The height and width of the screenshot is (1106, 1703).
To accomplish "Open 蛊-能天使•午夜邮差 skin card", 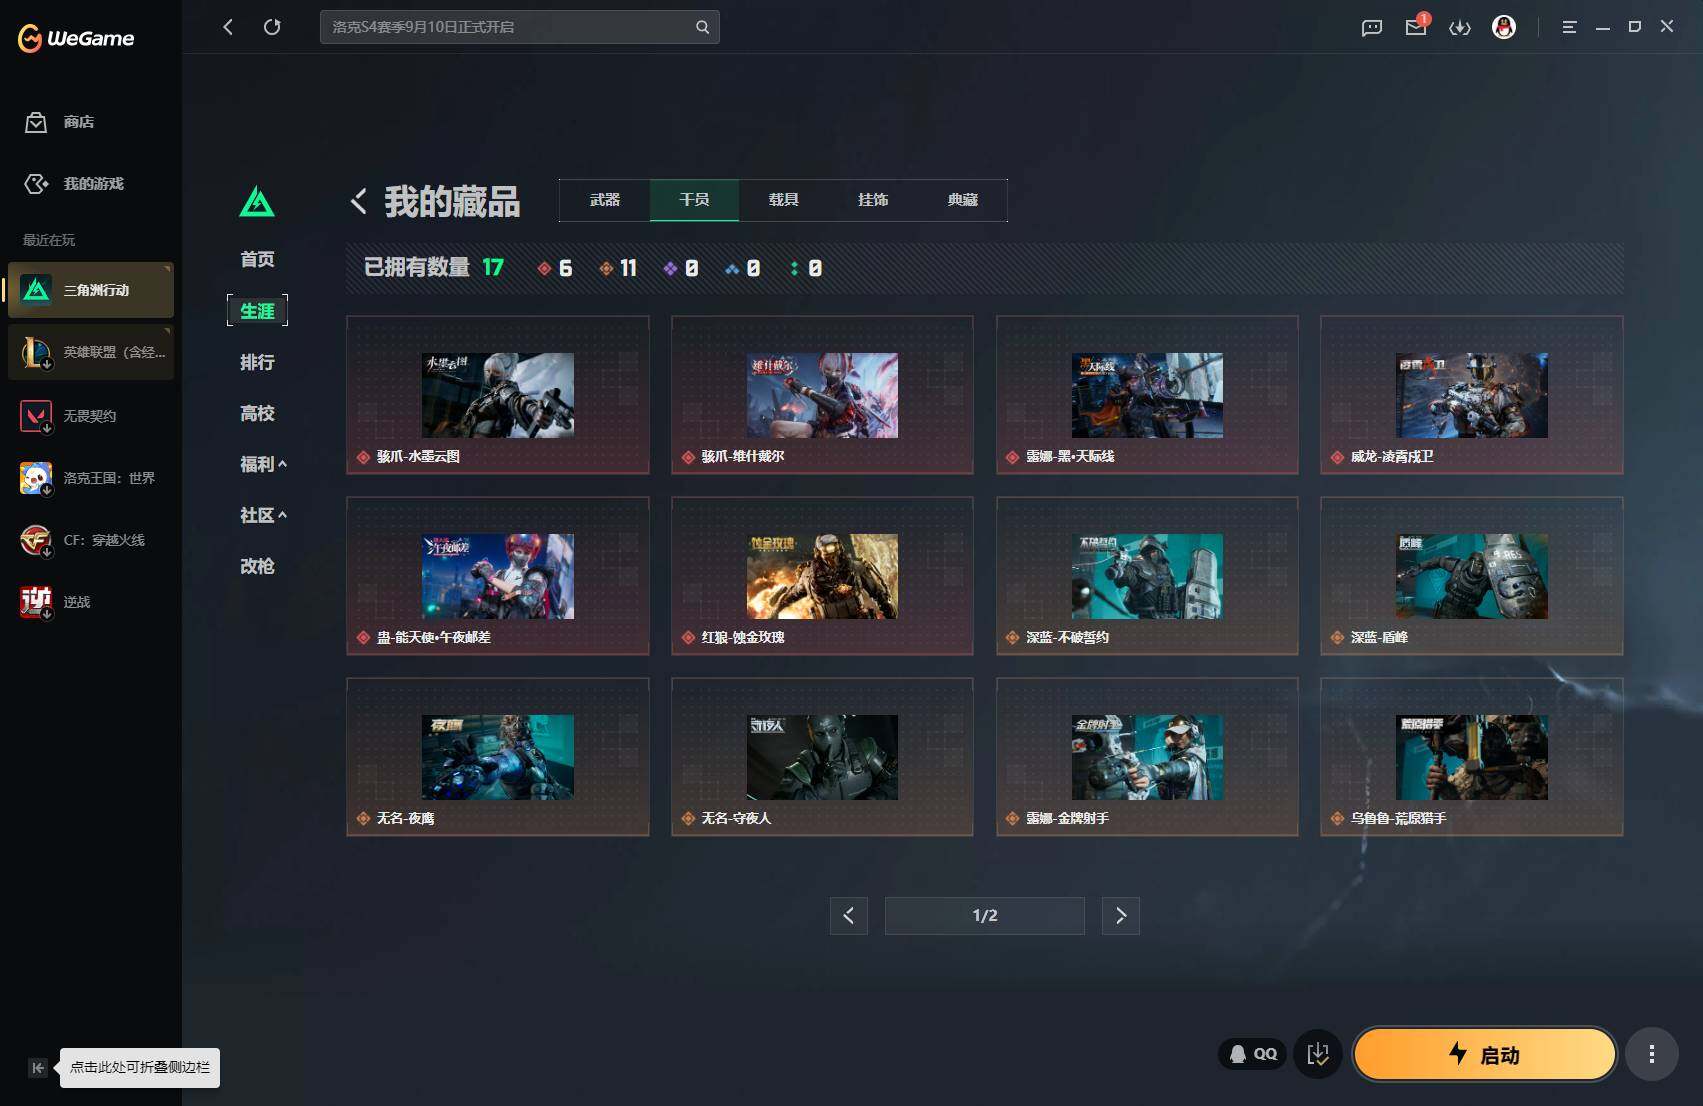I will point(497,576).
